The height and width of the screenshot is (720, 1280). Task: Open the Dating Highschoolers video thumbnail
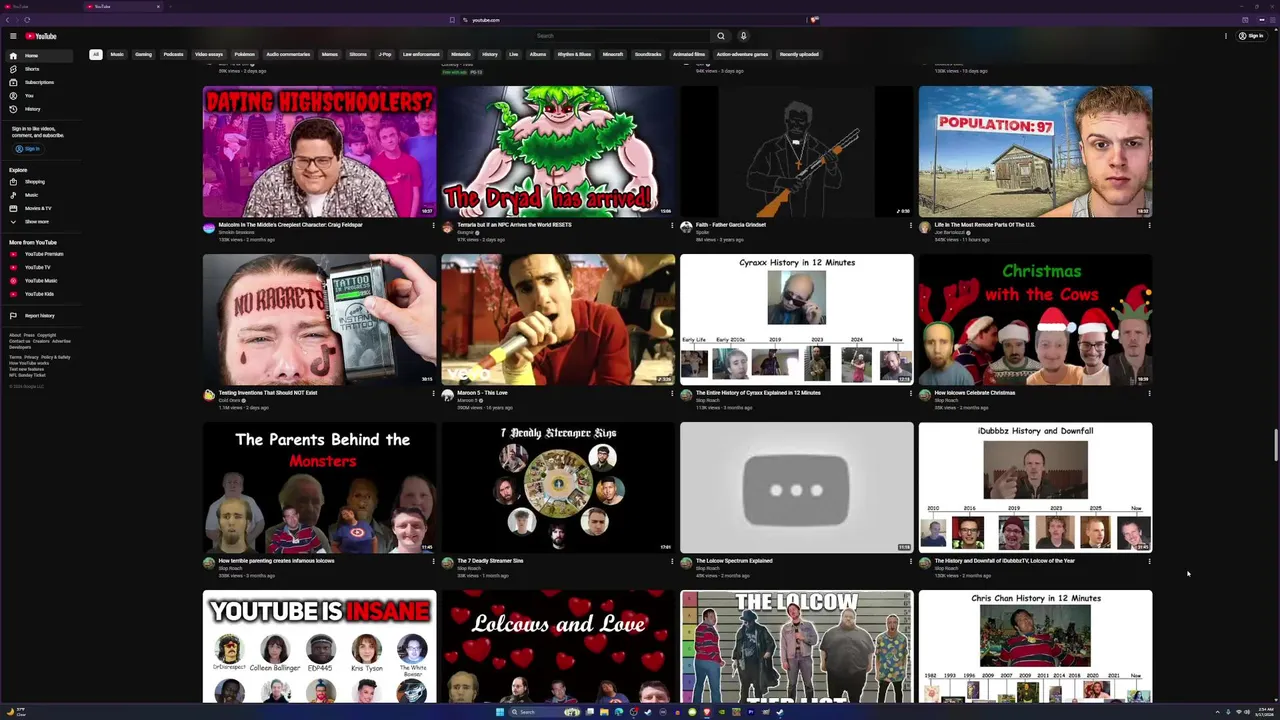pyautogui.click(x=319, y=152)
